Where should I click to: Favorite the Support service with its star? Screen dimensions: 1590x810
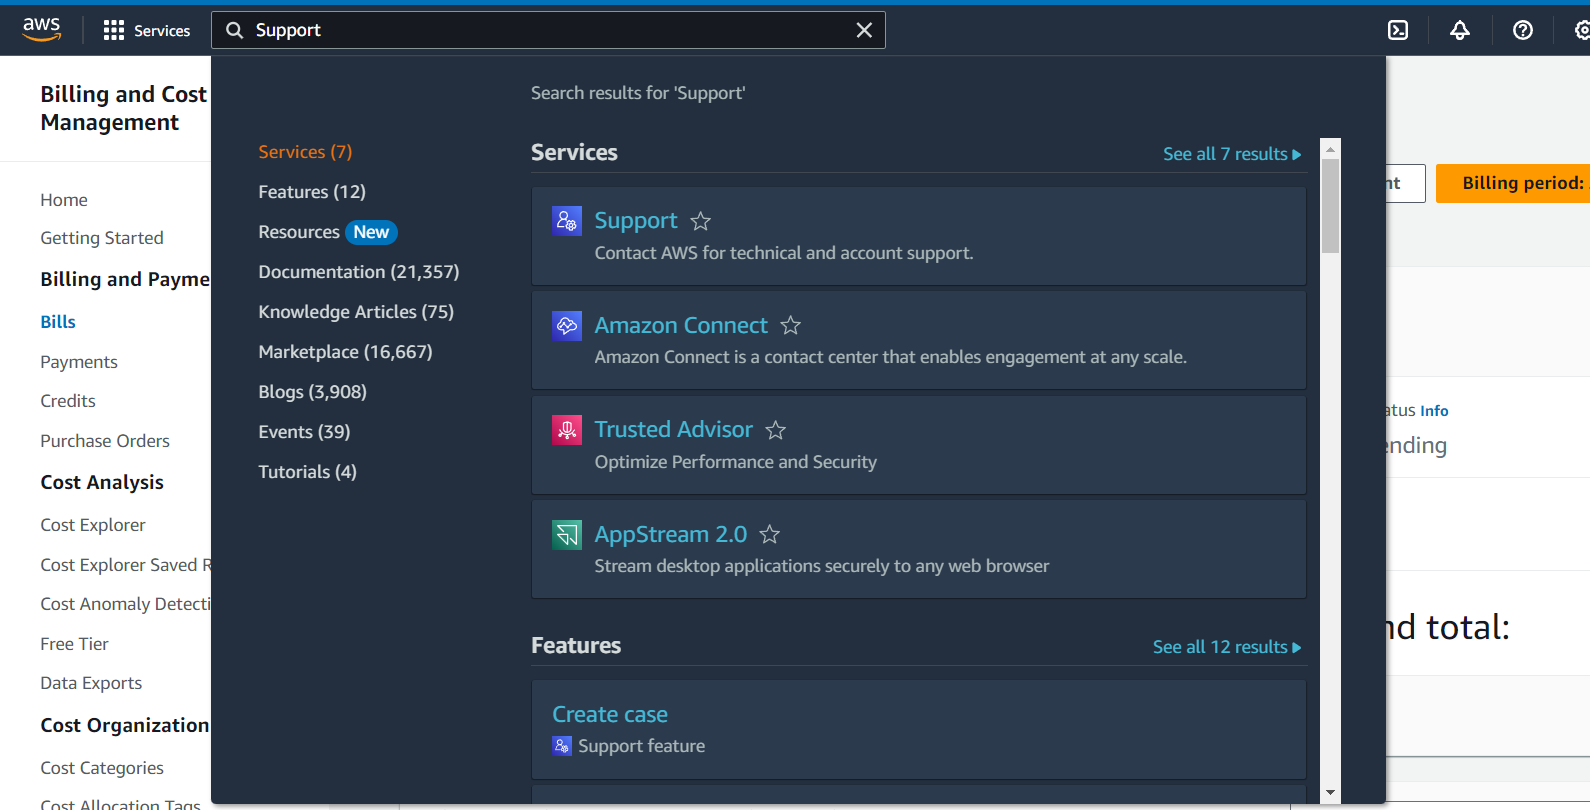click(x=701, y=221)
